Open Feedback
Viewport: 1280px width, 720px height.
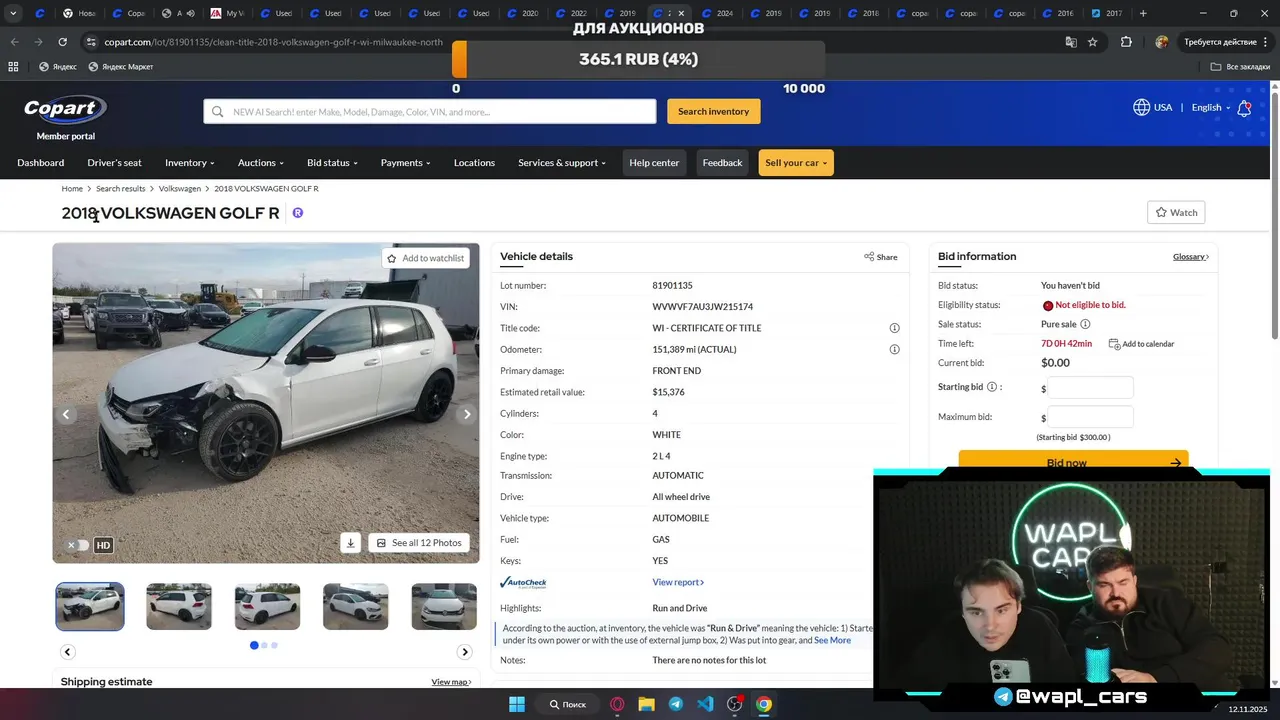[722, 163]
